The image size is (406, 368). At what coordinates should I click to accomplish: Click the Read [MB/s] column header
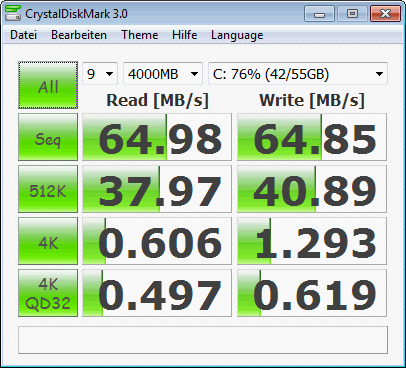click(x=157, y=100)
